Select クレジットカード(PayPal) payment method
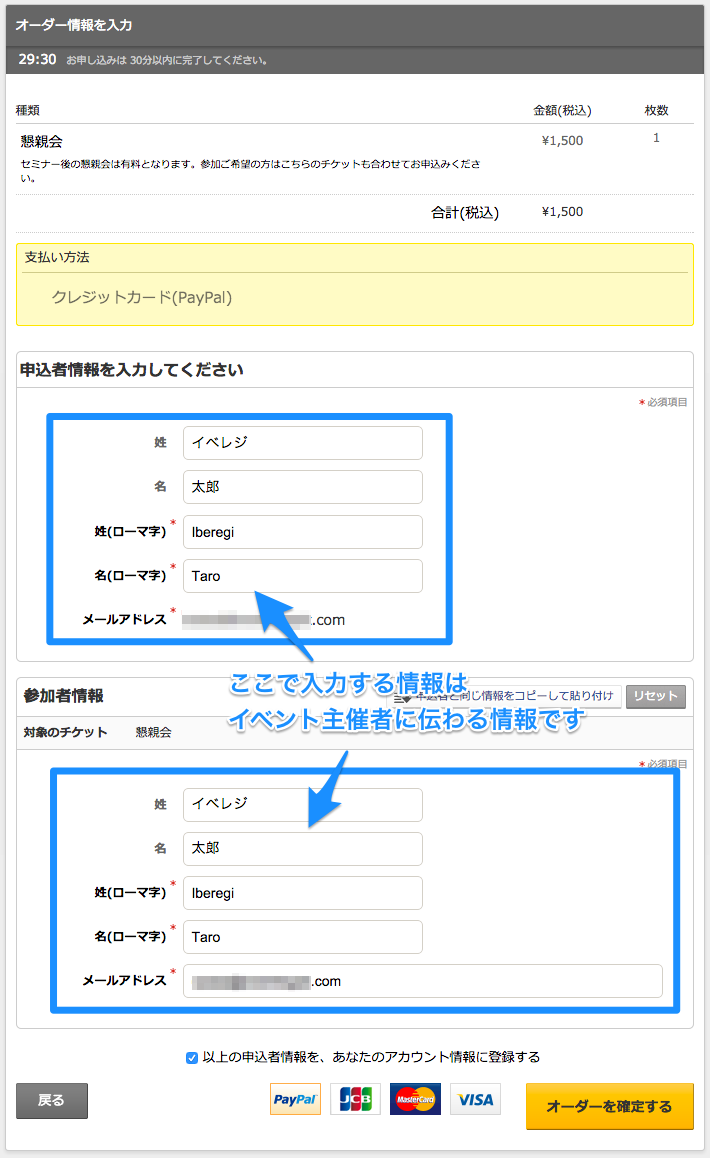Image resolution: width=710 pixels, height=1158 pixels. pos(142,298)
